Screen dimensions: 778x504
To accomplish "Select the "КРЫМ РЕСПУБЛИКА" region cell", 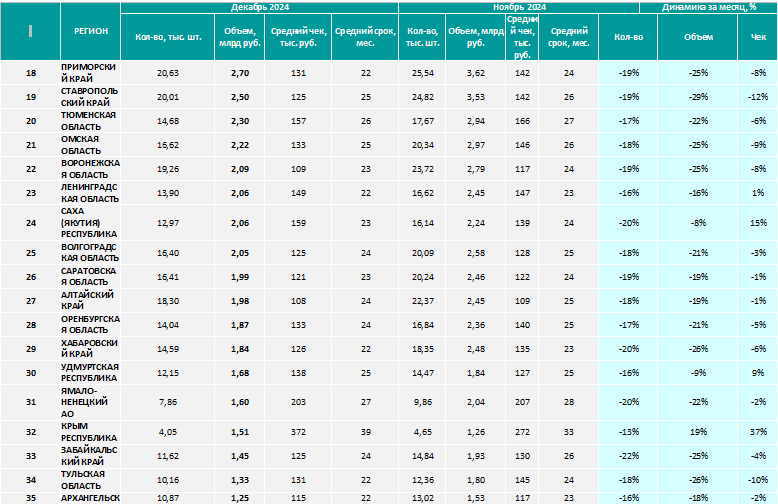I will 91,432.
